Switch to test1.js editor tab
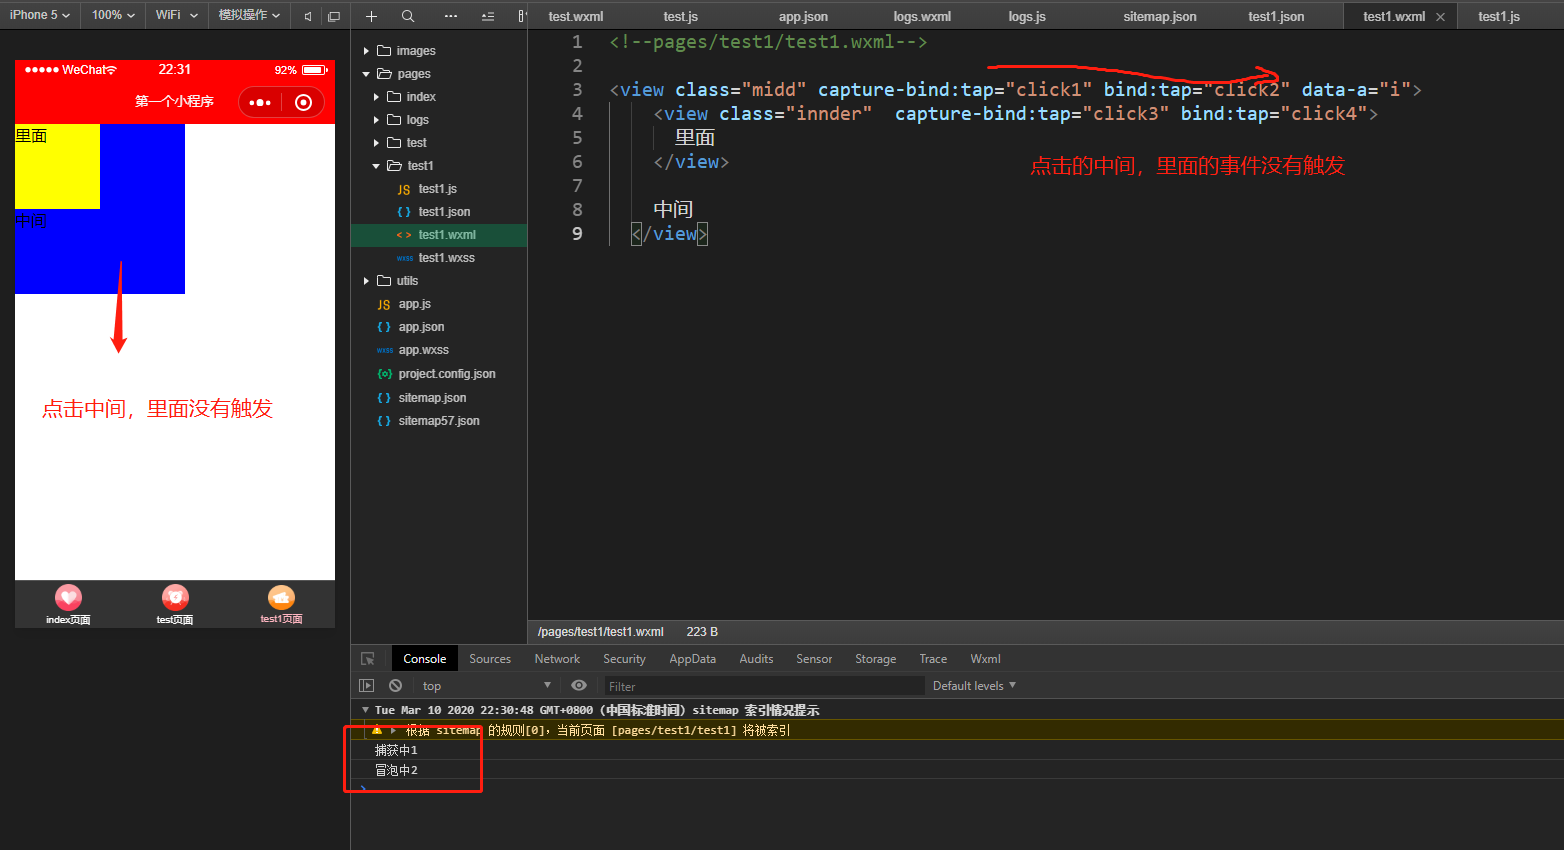Image resolution: width=1564 pixels, height=850 pixels. pos(1499,16)
